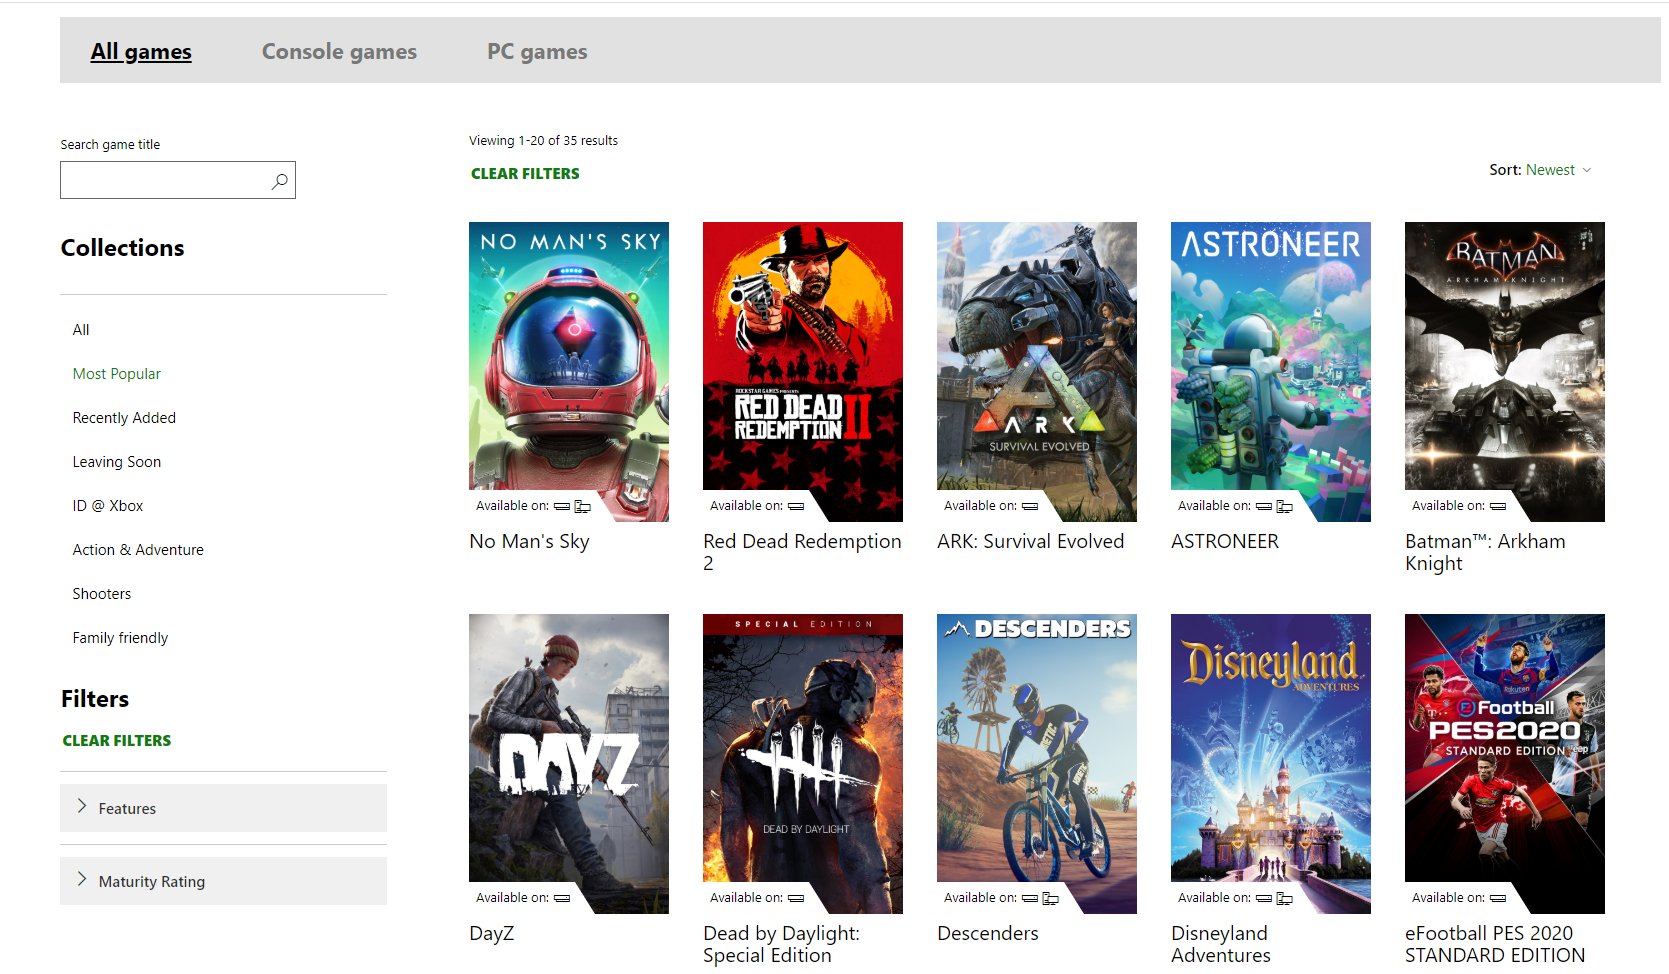Select Most Popular collection
This screenshot has height=974, width=1669.
(116, 374)
